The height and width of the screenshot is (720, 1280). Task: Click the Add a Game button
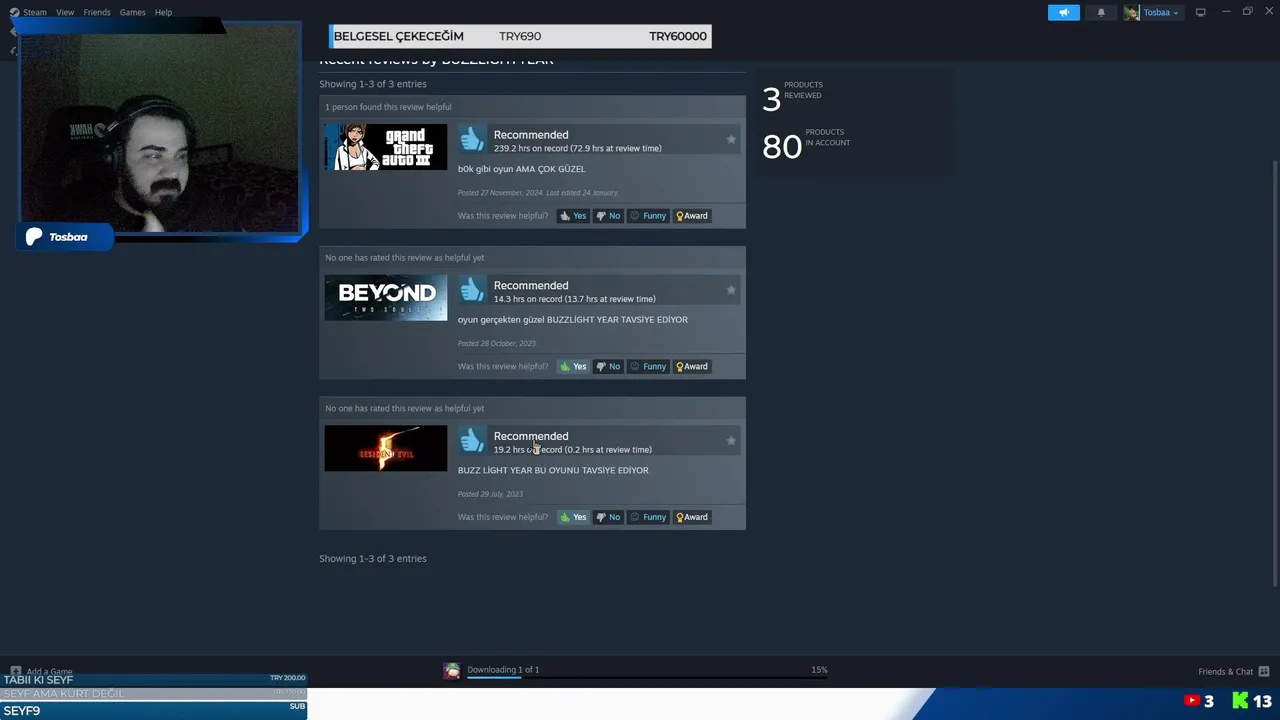[42, 671]
